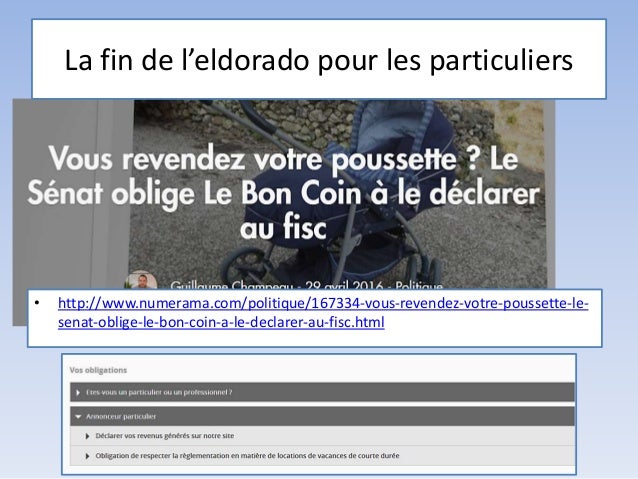Expand 'Obligation de respecter la règlementation' row
The image size is (638, 479).
(x=322, y=456)
